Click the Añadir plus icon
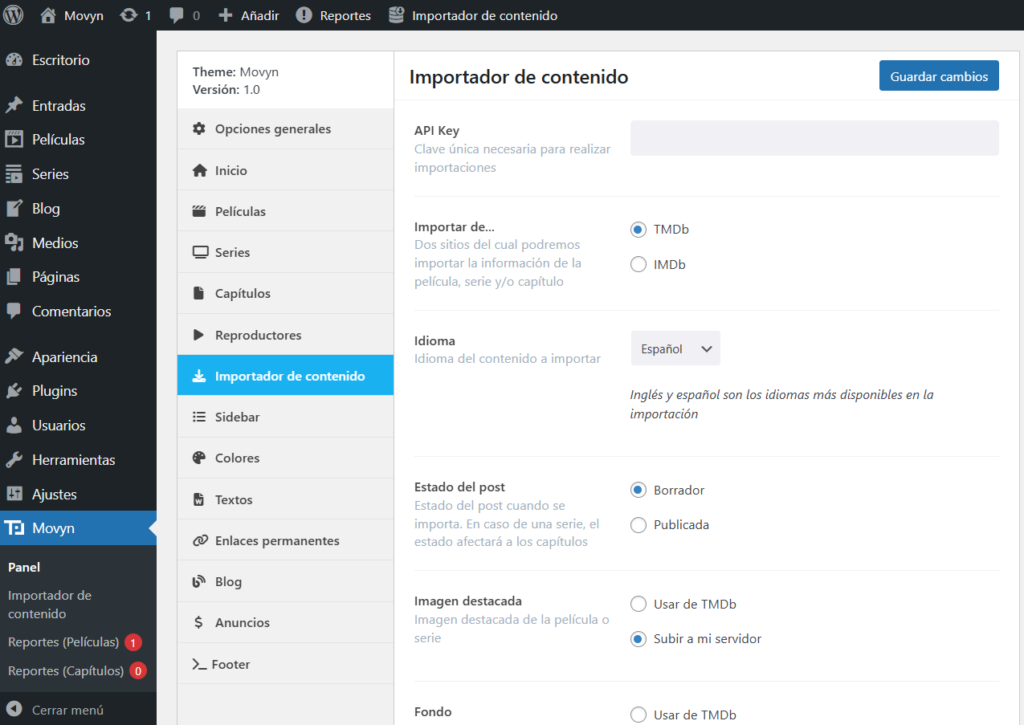The image size is (1024, 725). (x=227, y=15)
